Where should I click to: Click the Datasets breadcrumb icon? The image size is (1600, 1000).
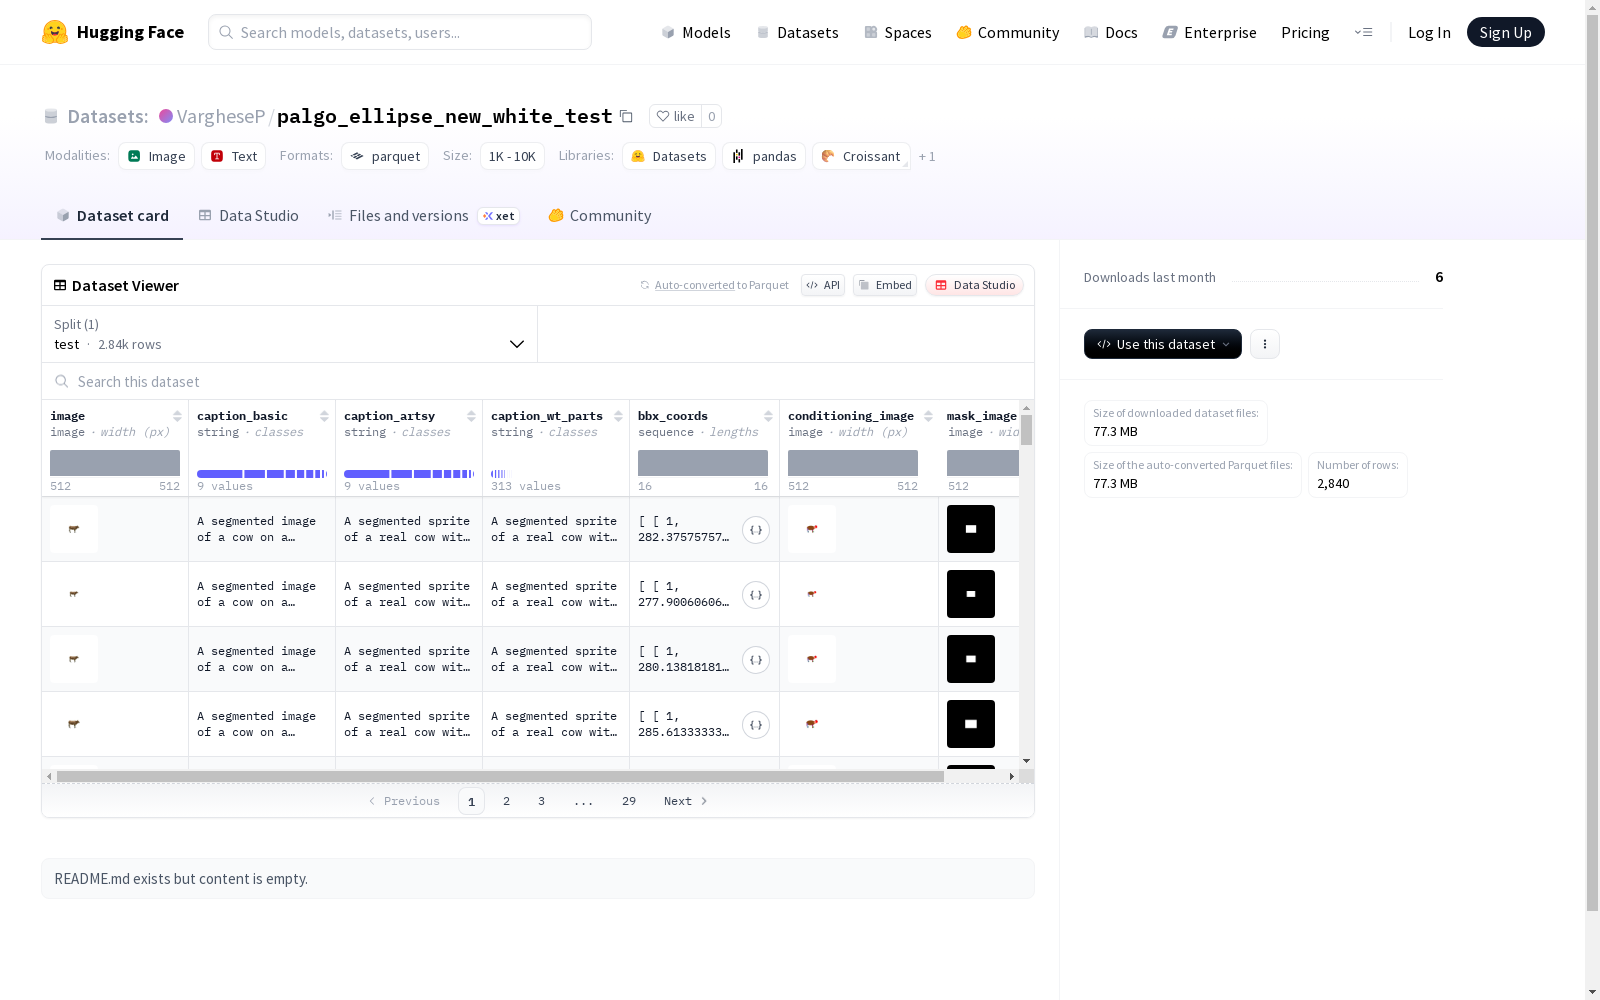[51, 116]
